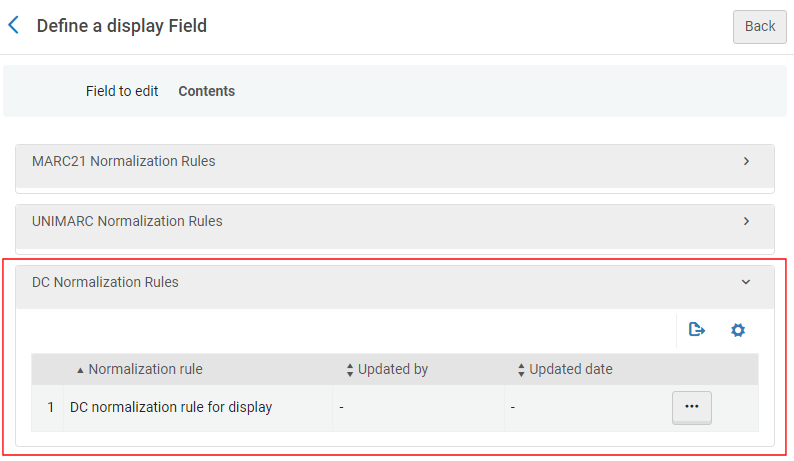
Task: Click the Updated by cell dash
Action: [342, 407]
